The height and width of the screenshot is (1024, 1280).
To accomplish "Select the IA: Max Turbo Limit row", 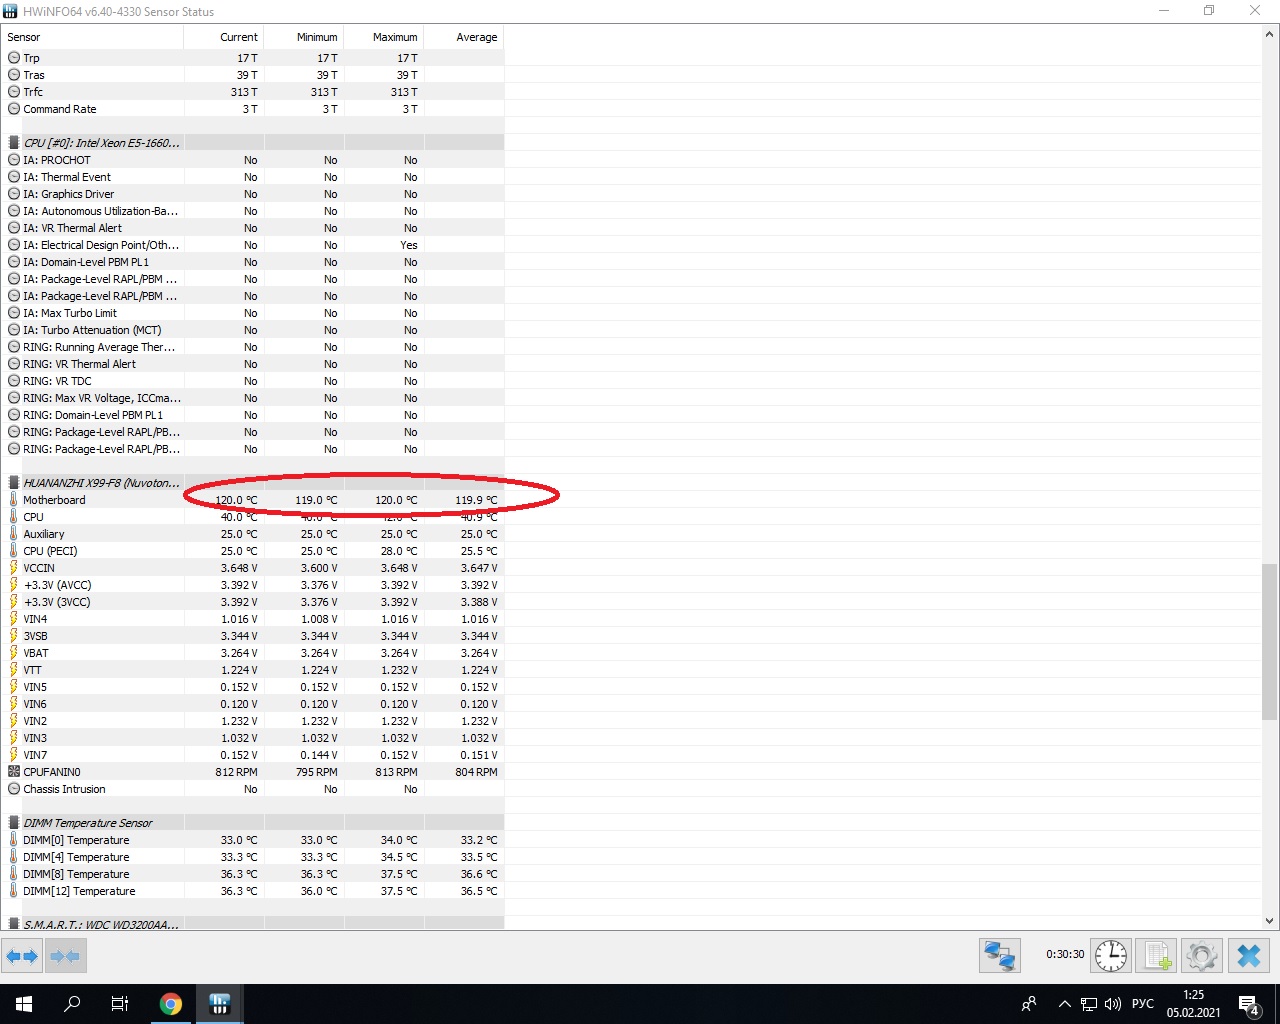I will (x=253, y=313).
